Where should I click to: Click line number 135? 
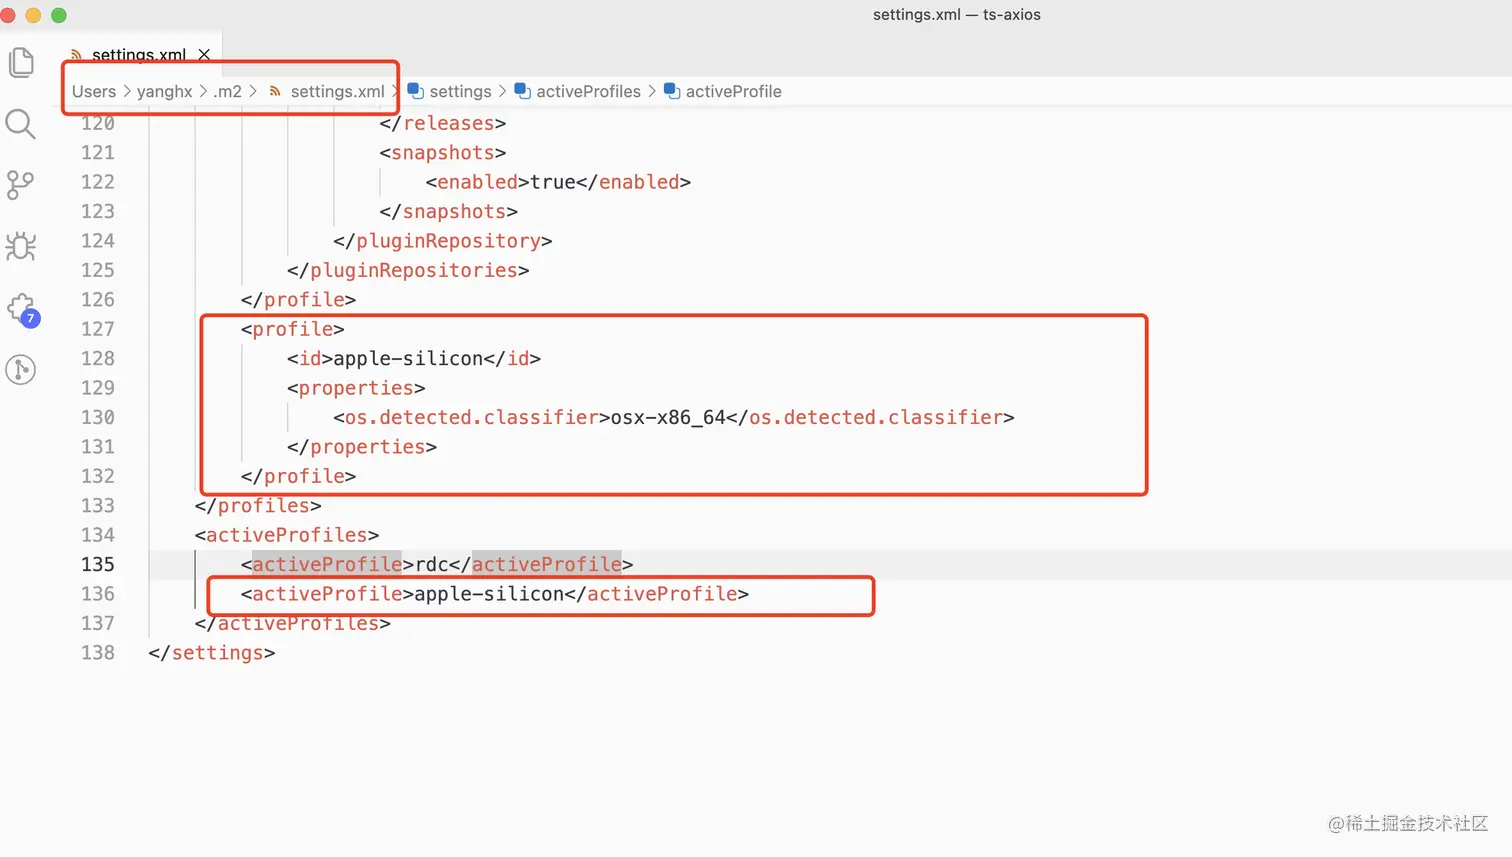point(98,564)
